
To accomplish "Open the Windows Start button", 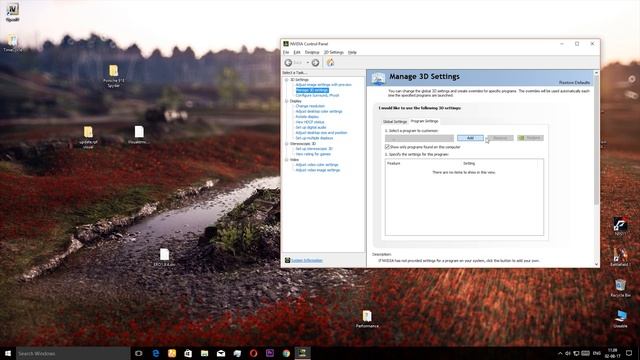I will 8,353.
